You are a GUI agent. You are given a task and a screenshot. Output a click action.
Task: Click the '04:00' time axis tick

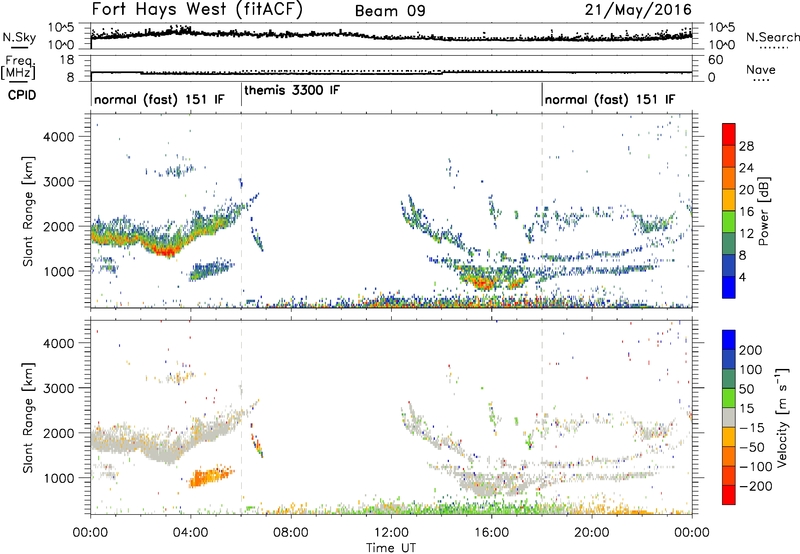tap(190, 533)
